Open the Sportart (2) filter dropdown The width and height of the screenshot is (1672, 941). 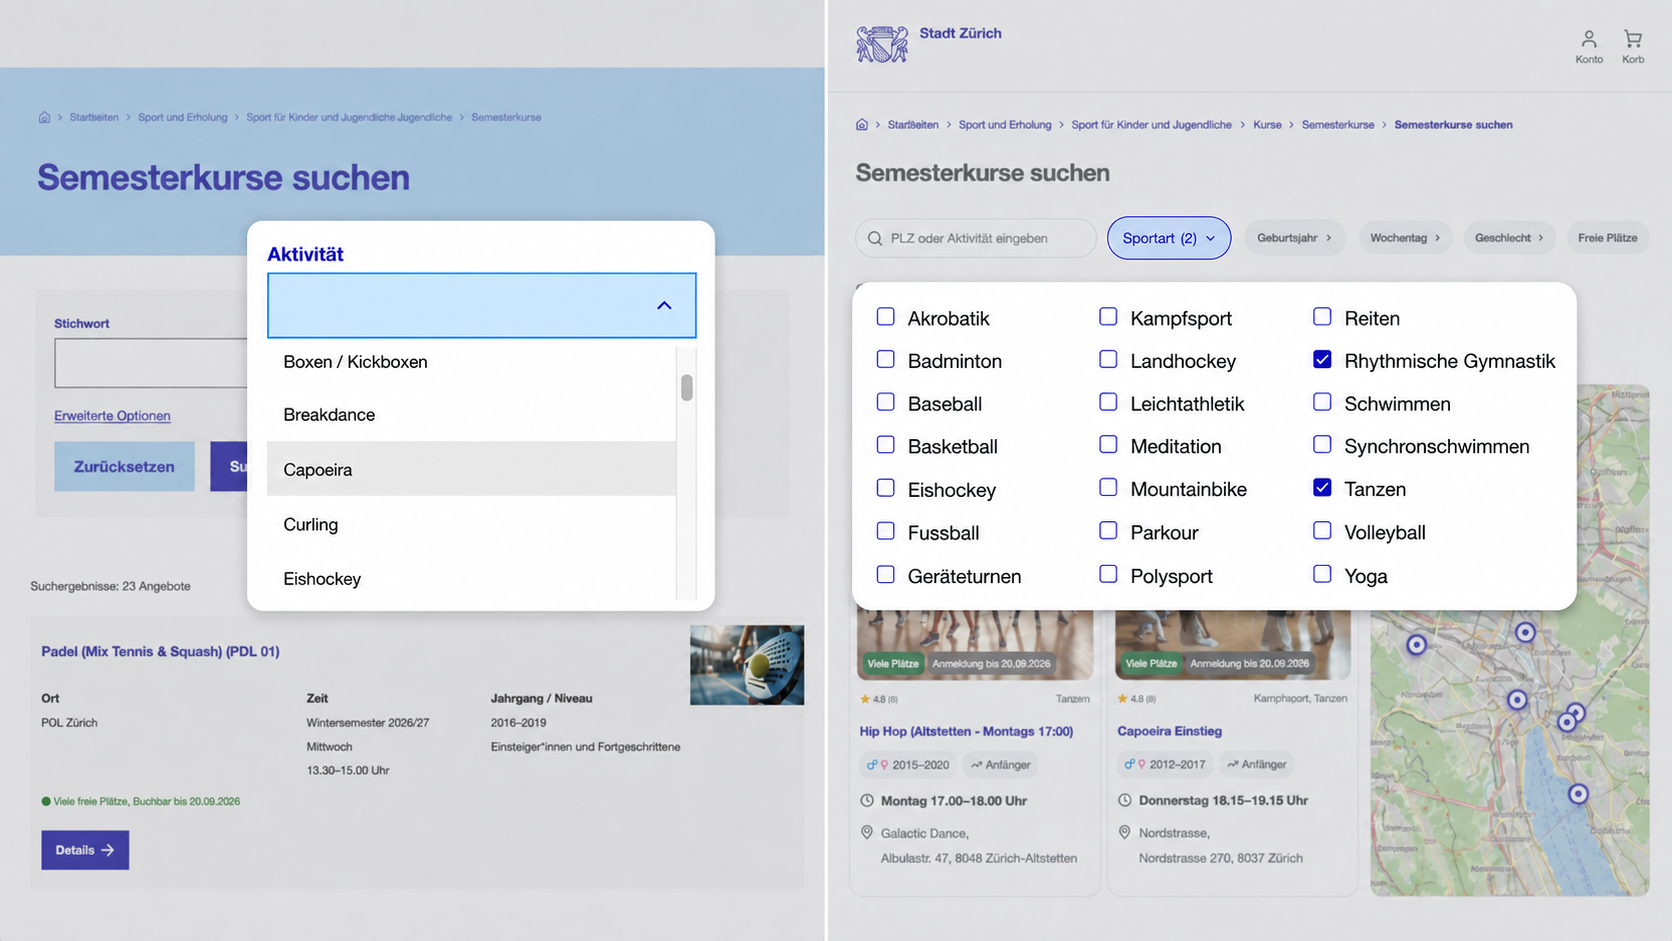pos(1168,238)
